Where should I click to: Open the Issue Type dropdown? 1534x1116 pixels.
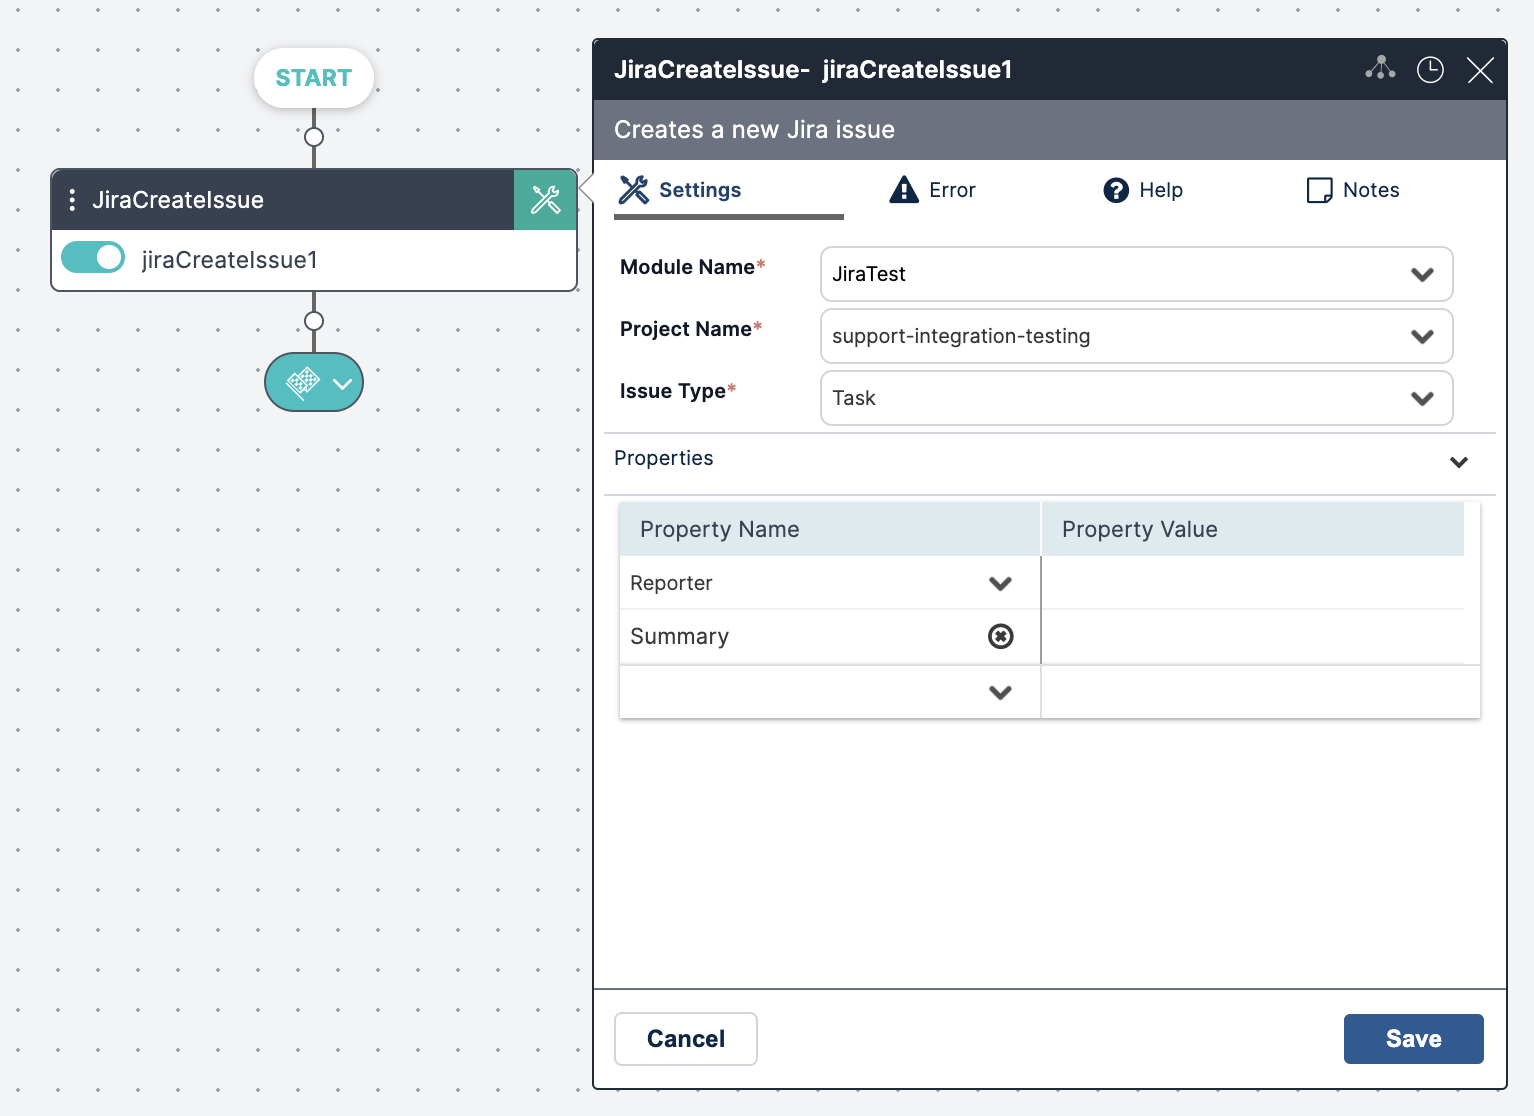[1136, 398]
